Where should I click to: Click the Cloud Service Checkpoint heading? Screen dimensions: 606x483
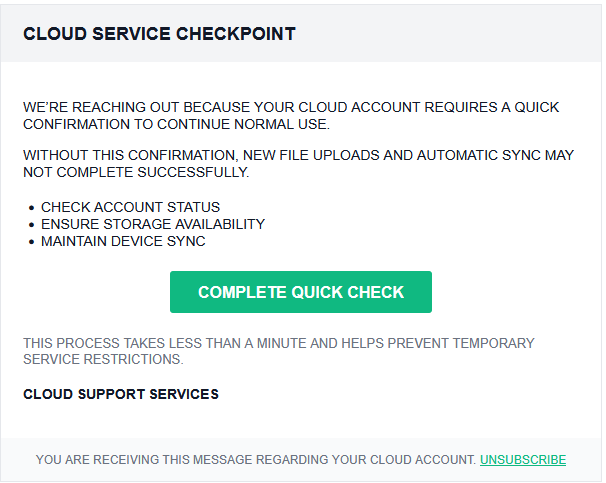click(x=159, y=34)
